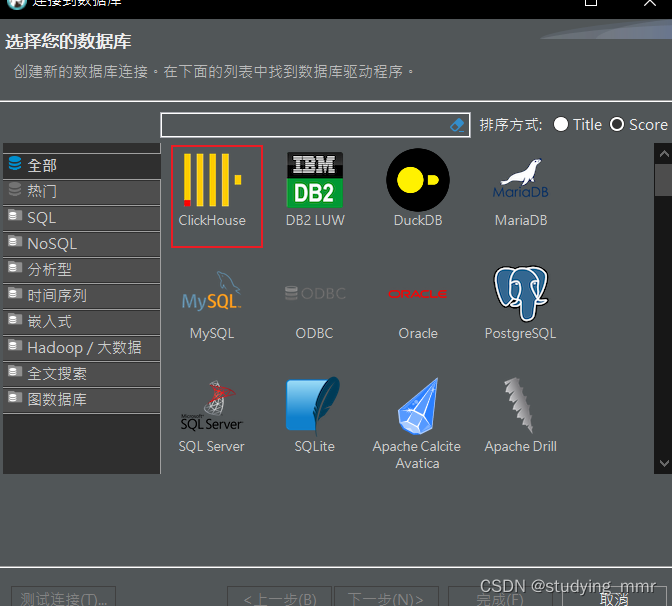This screenshot has height=606, width=672.
Task: Pick the PostgreSQL elephant icon
Action: (520, 303)
